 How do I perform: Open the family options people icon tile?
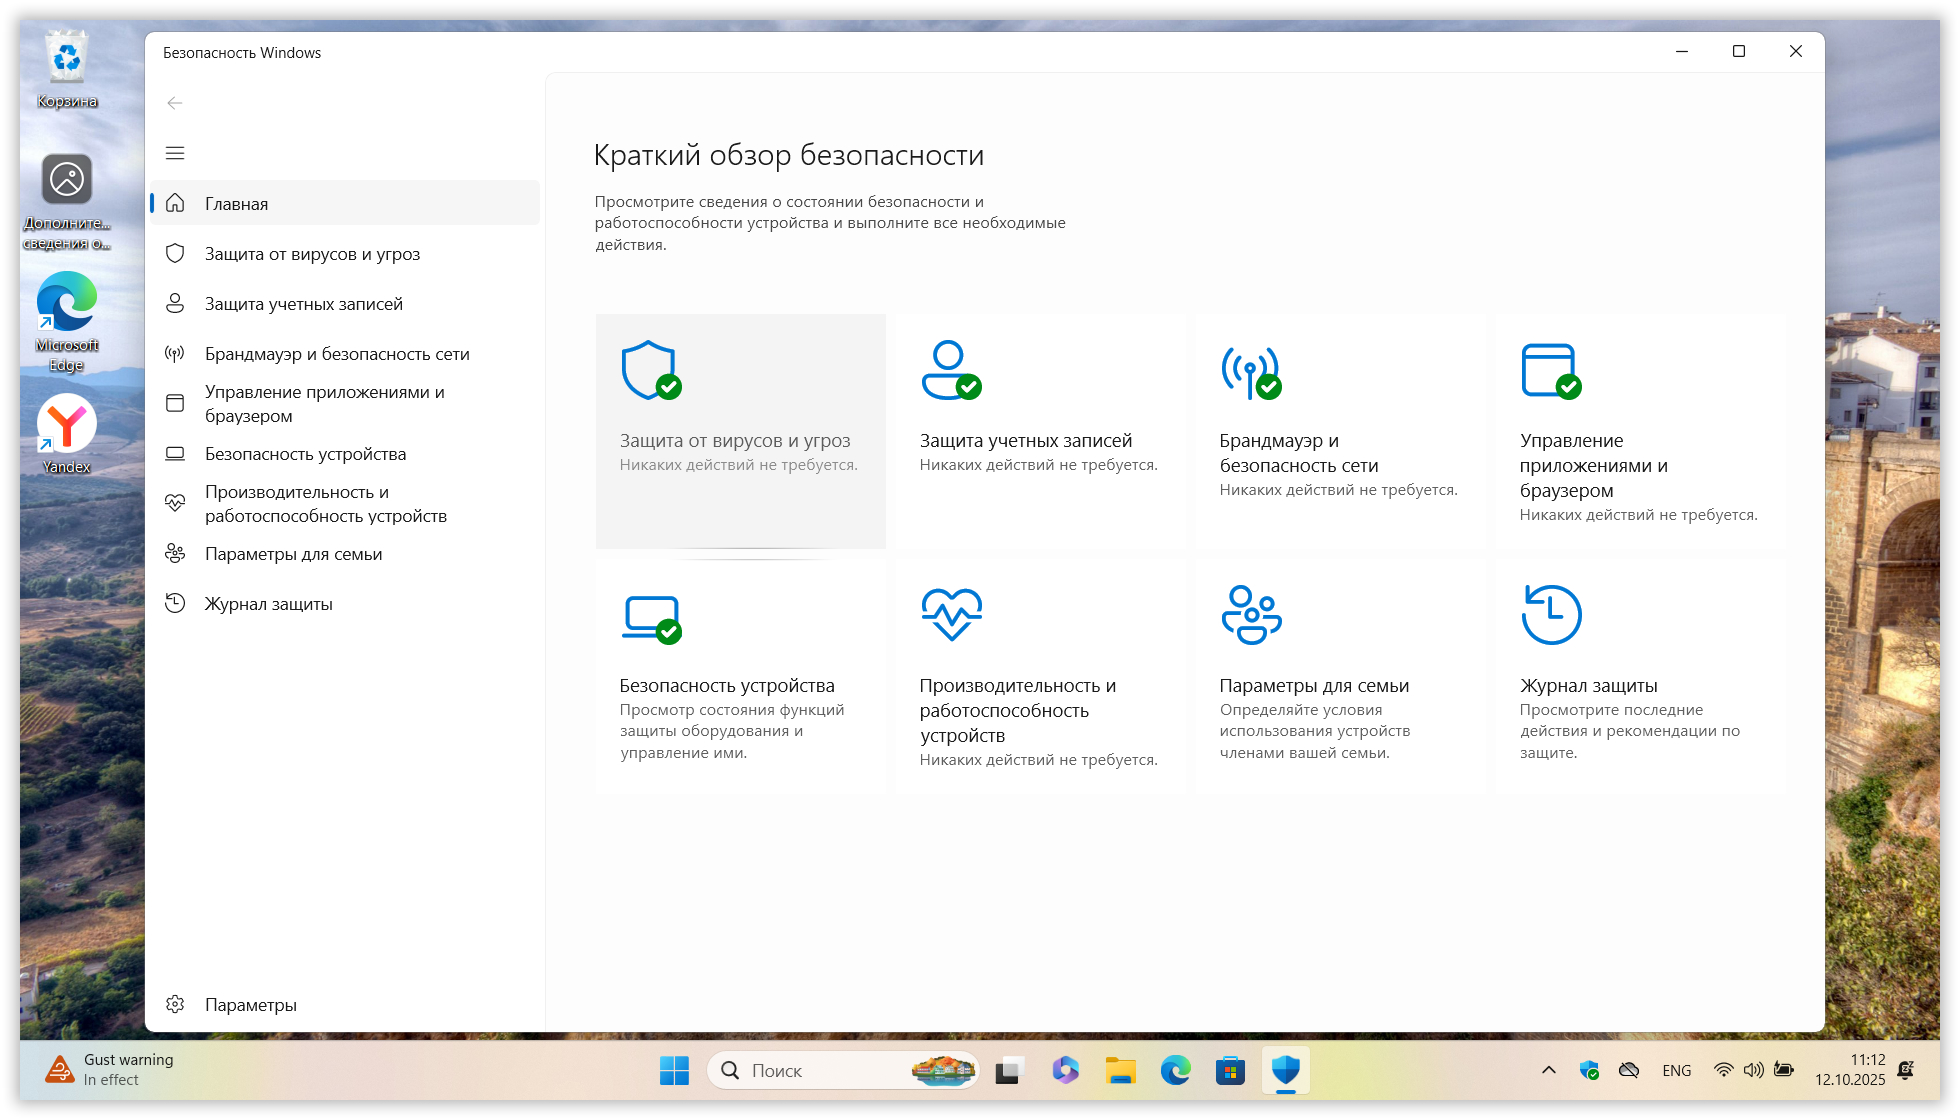pyautogui.click(x=1340, y=675)
